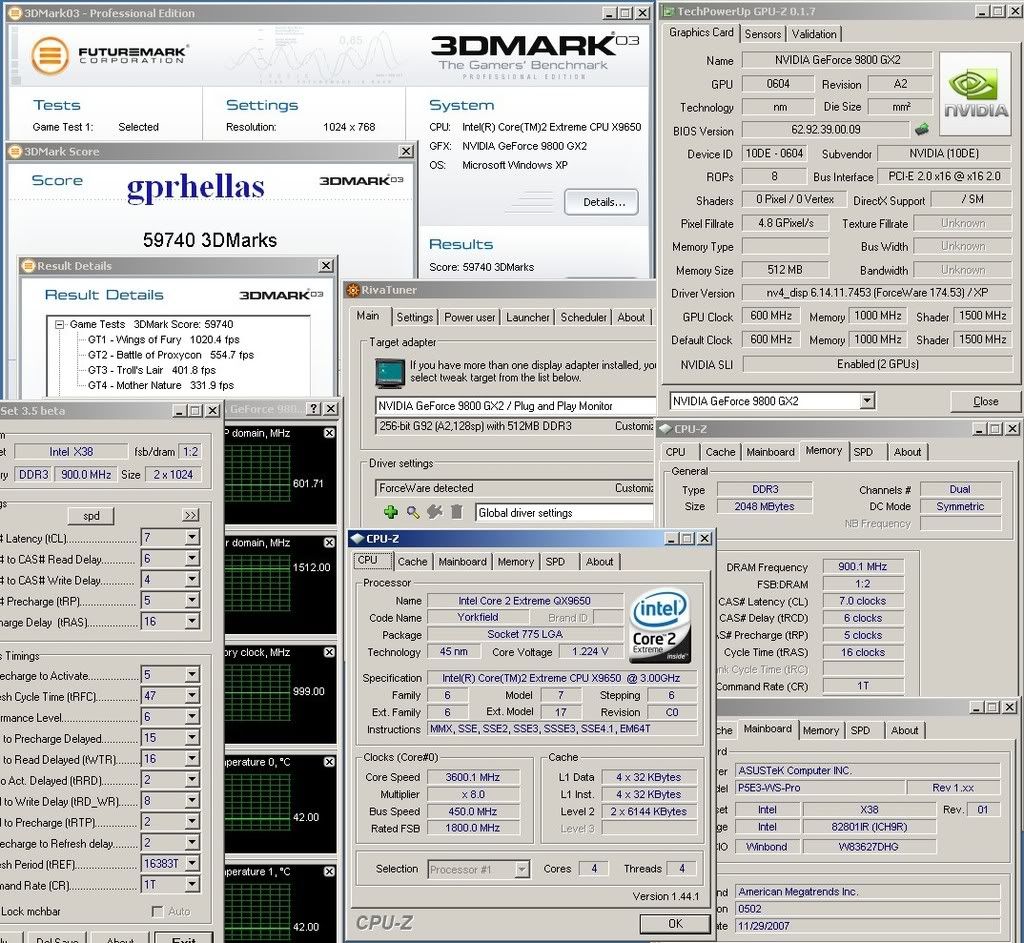Click the double-arrow button next to spd

tap(190, 515)
